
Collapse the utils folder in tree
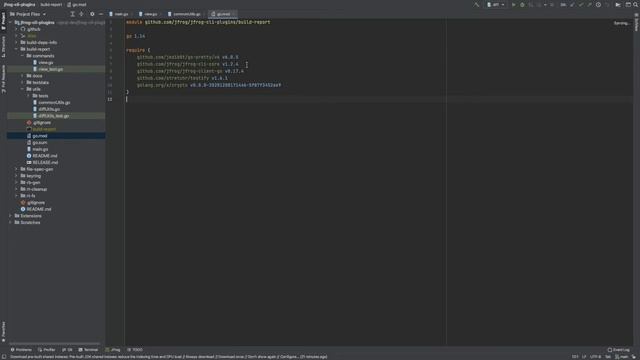(22, 89)
